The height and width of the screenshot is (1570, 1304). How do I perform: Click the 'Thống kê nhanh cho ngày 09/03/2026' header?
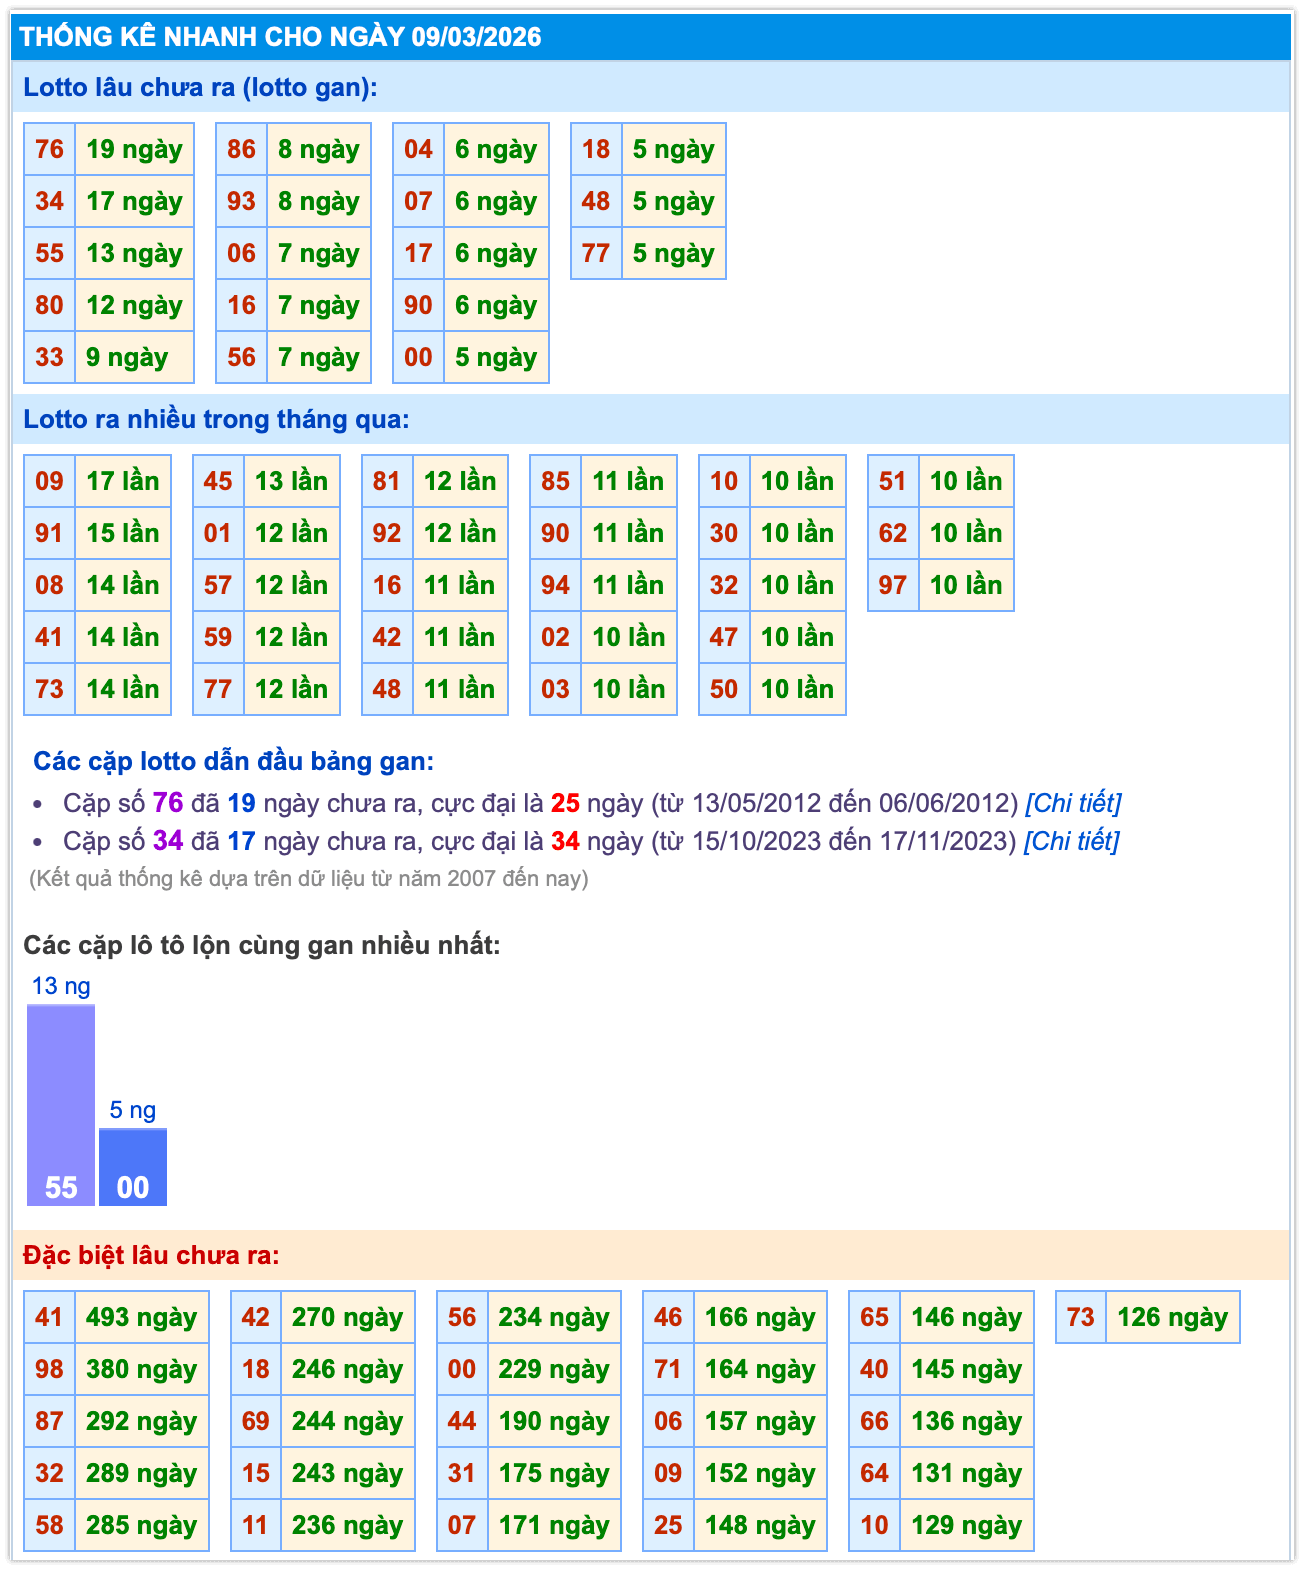[281, 37]
